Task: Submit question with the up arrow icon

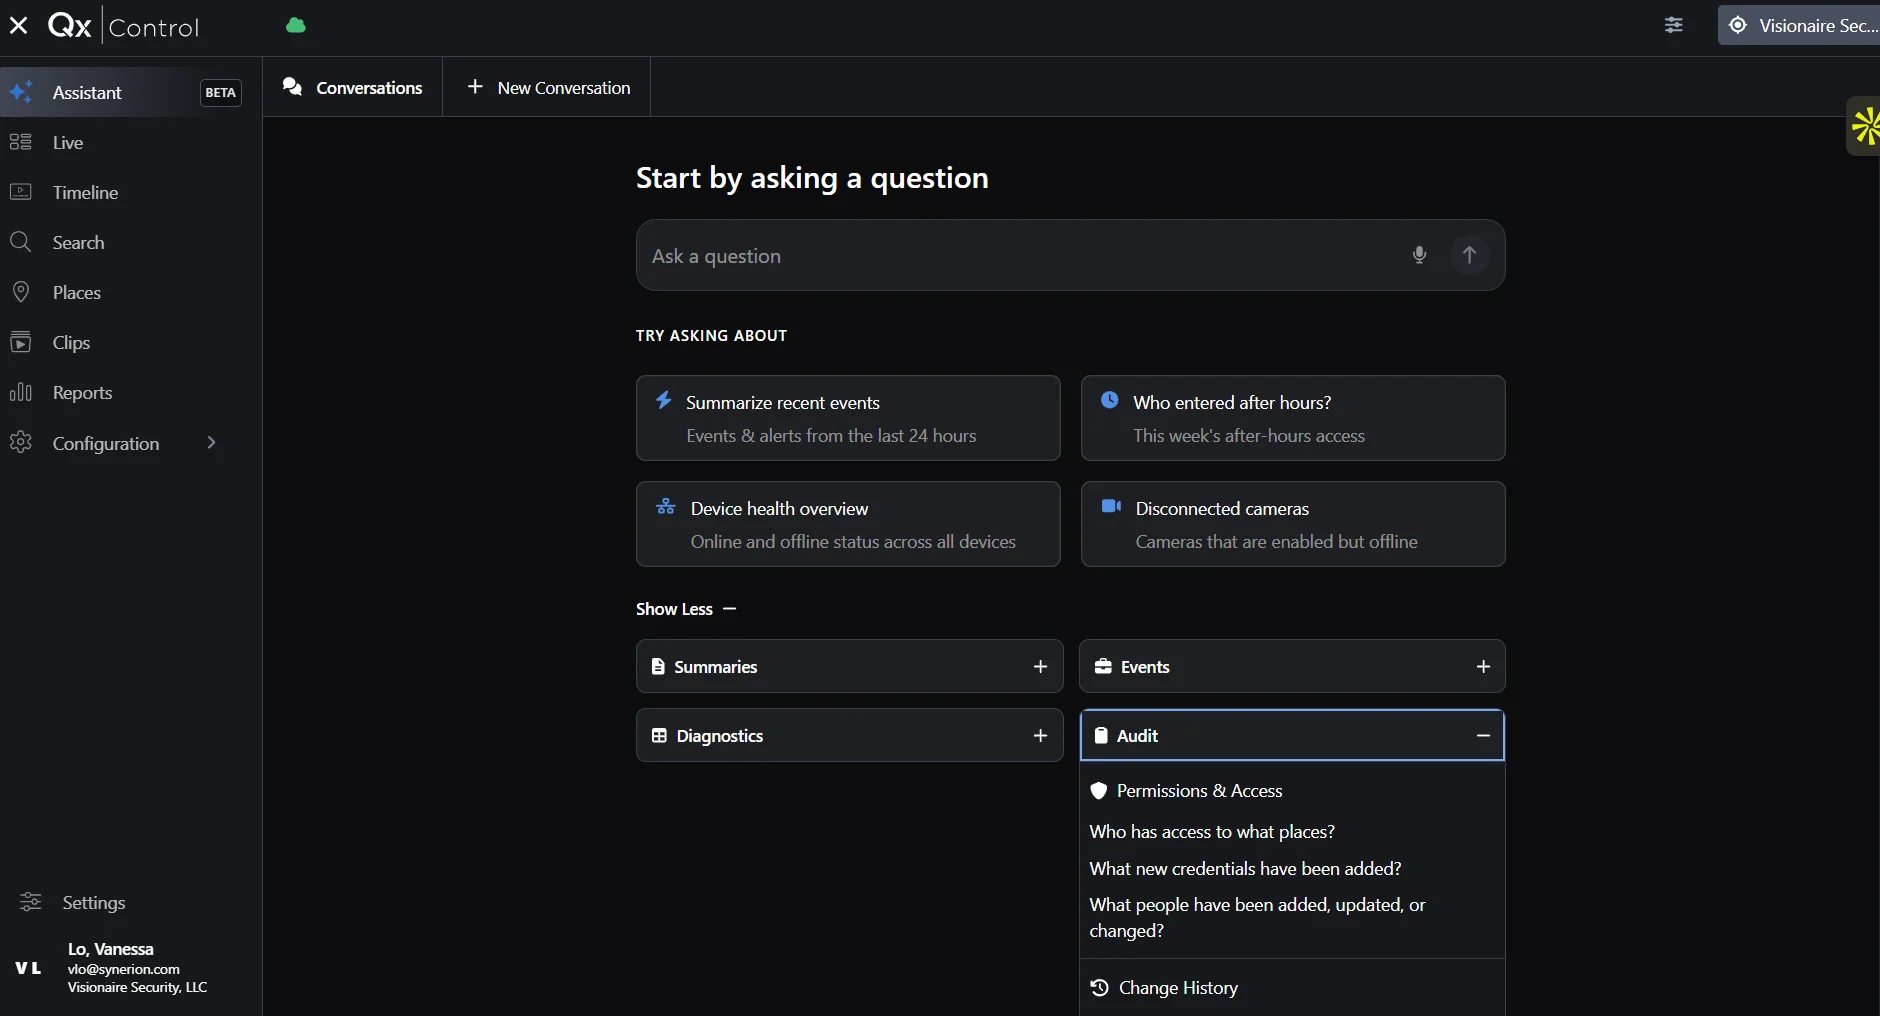Action: point(1469,255)
